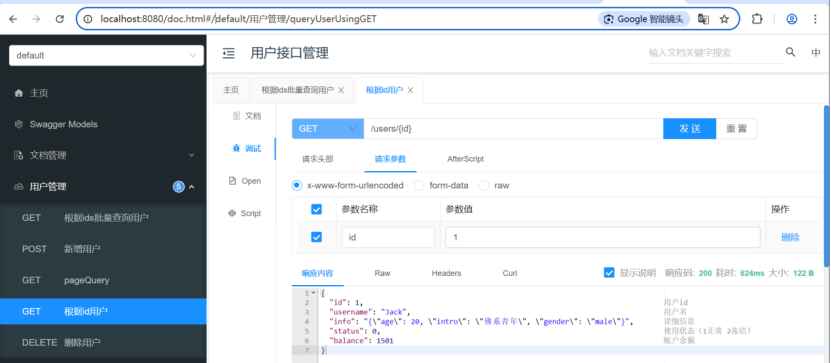This screenshot has width=831, height=363.
Task: Open the default group dropdown
Action: tap(106, 55)
